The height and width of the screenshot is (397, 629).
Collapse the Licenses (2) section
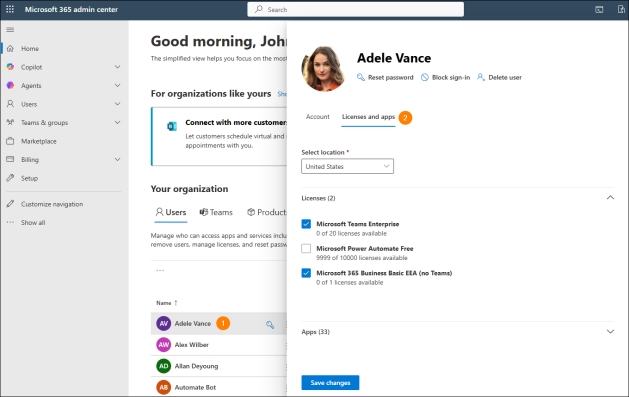(610, 198)
